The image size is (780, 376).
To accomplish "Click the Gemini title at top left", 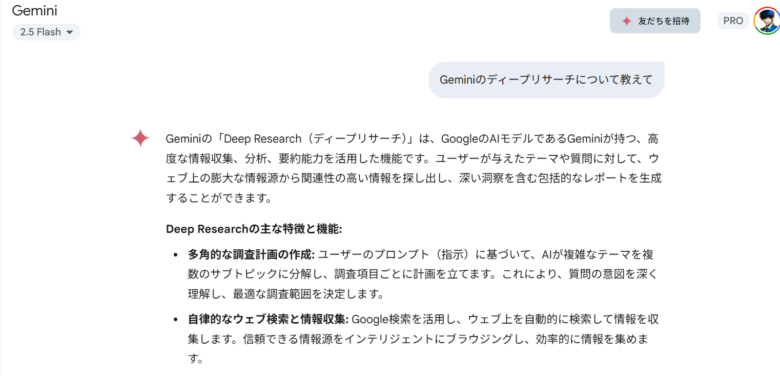I will (x=36, y=10).
